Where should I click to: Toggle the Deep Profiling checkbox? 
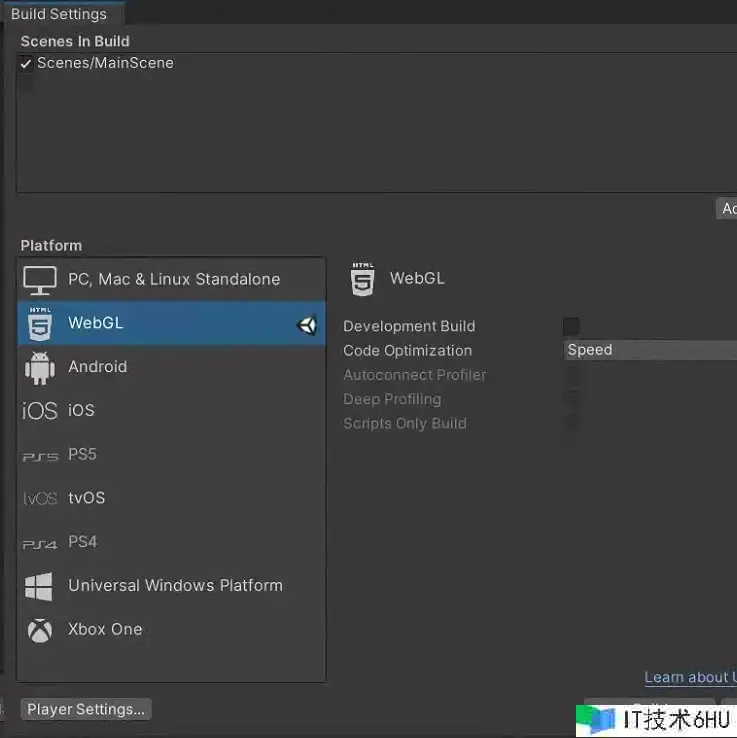point(571,400)
